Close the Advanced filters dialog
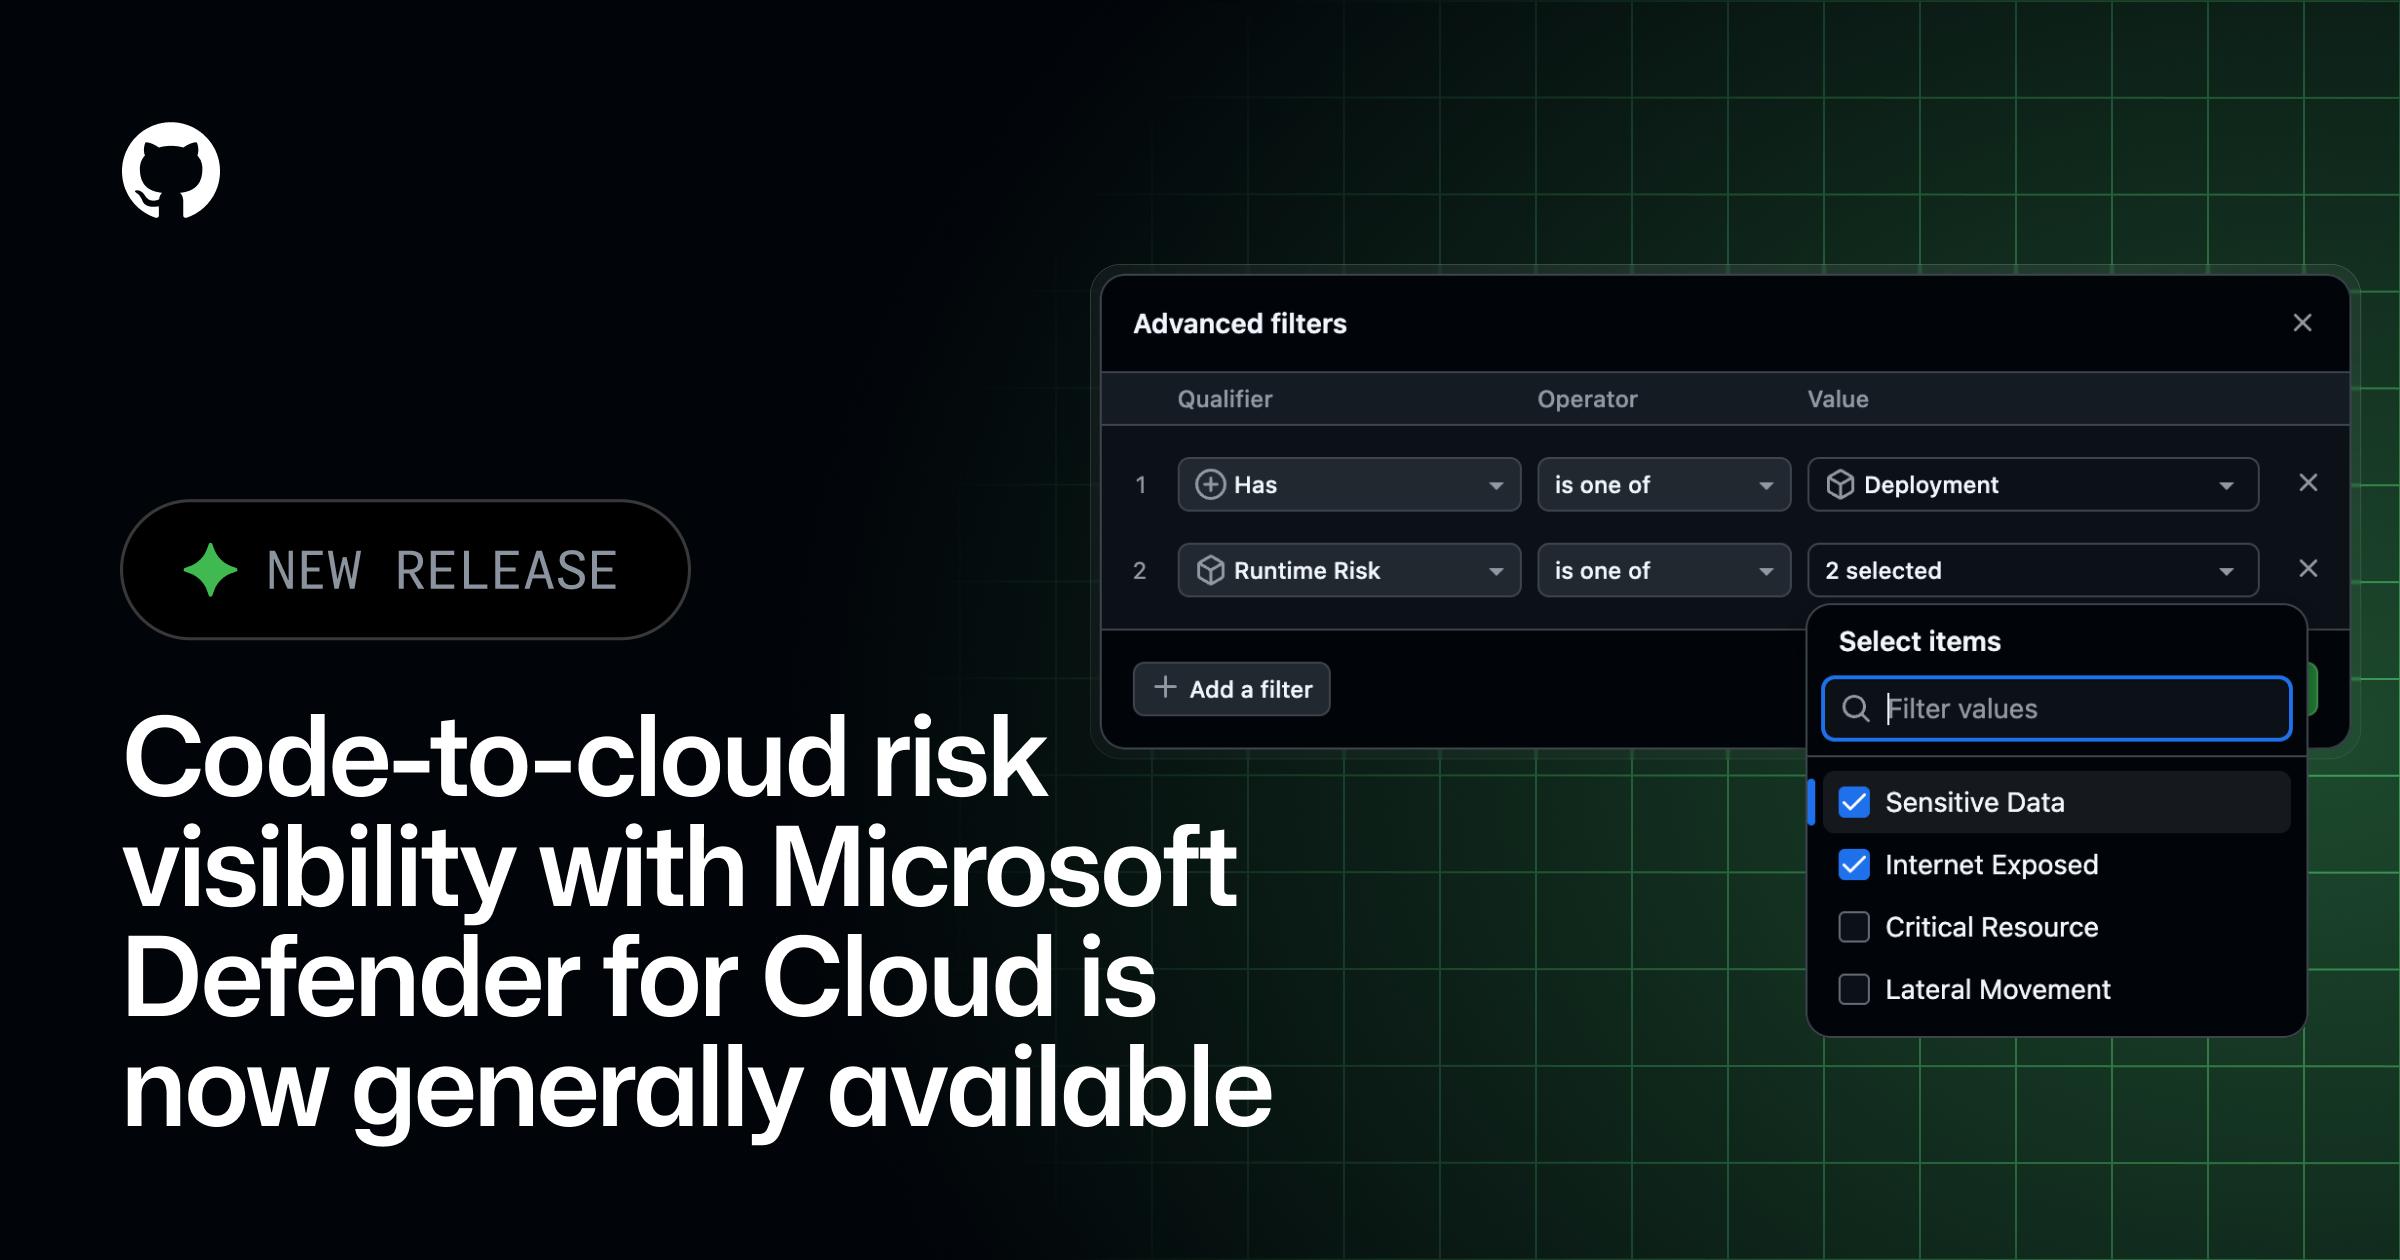 2302,323
